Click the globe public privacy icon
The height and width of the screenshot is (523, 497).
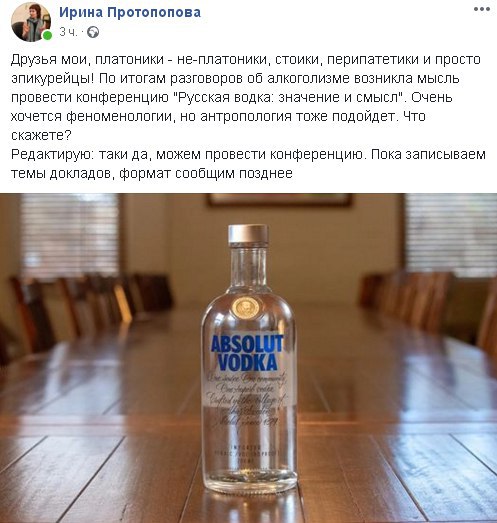pyautogui.click(x=93, y=32)
